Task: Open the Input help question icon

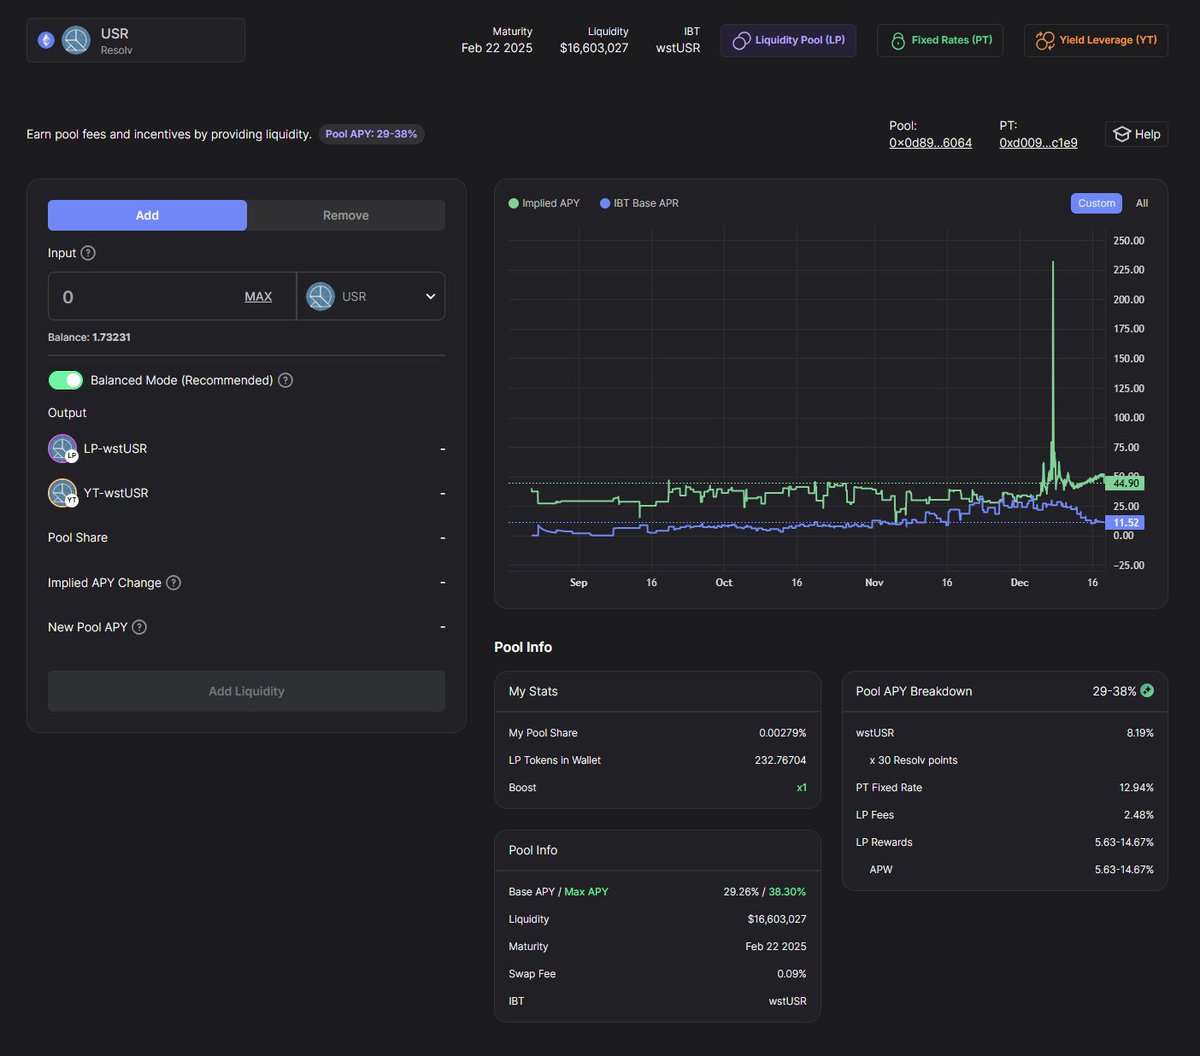Action: click(88, 253)
